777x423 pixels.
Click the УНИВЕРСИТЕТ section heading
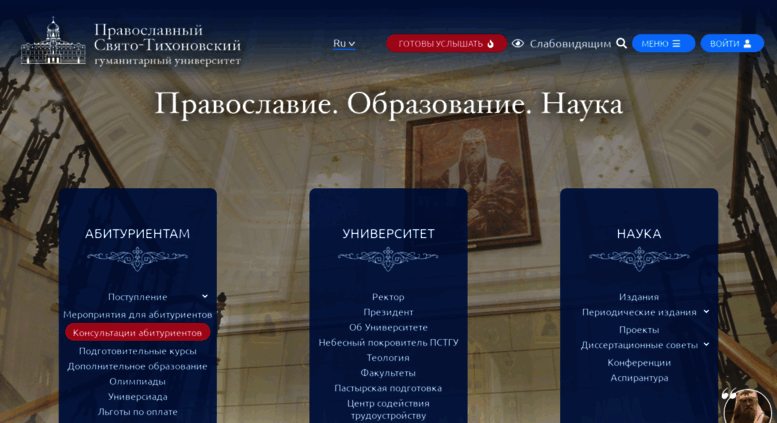click(x=388, y=234)
